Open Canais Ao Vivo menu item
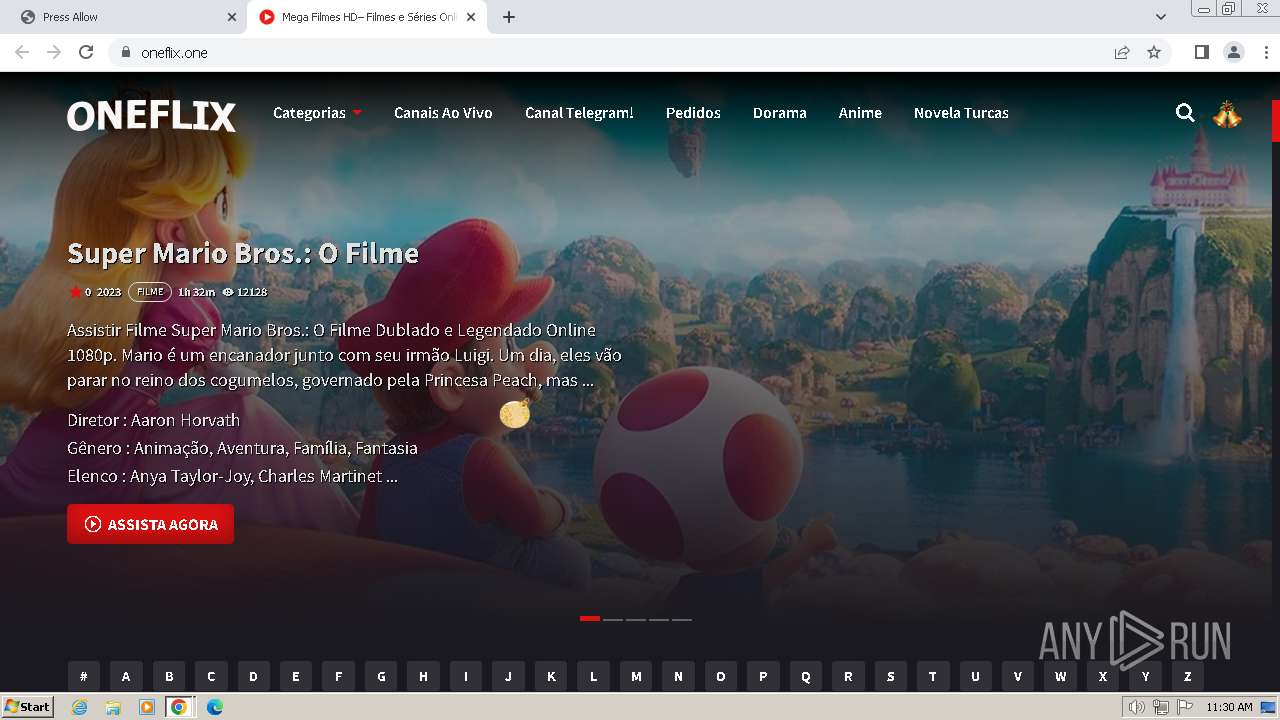 coord(443,113)
